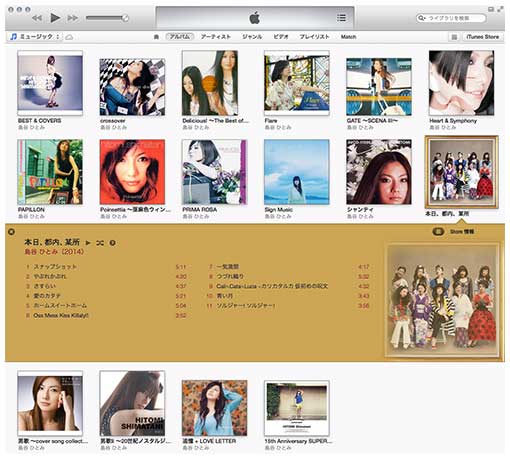Open the GATE ~SCENA III~ album cover
This screenshot has height=459, width=510.
click(379, 87)
